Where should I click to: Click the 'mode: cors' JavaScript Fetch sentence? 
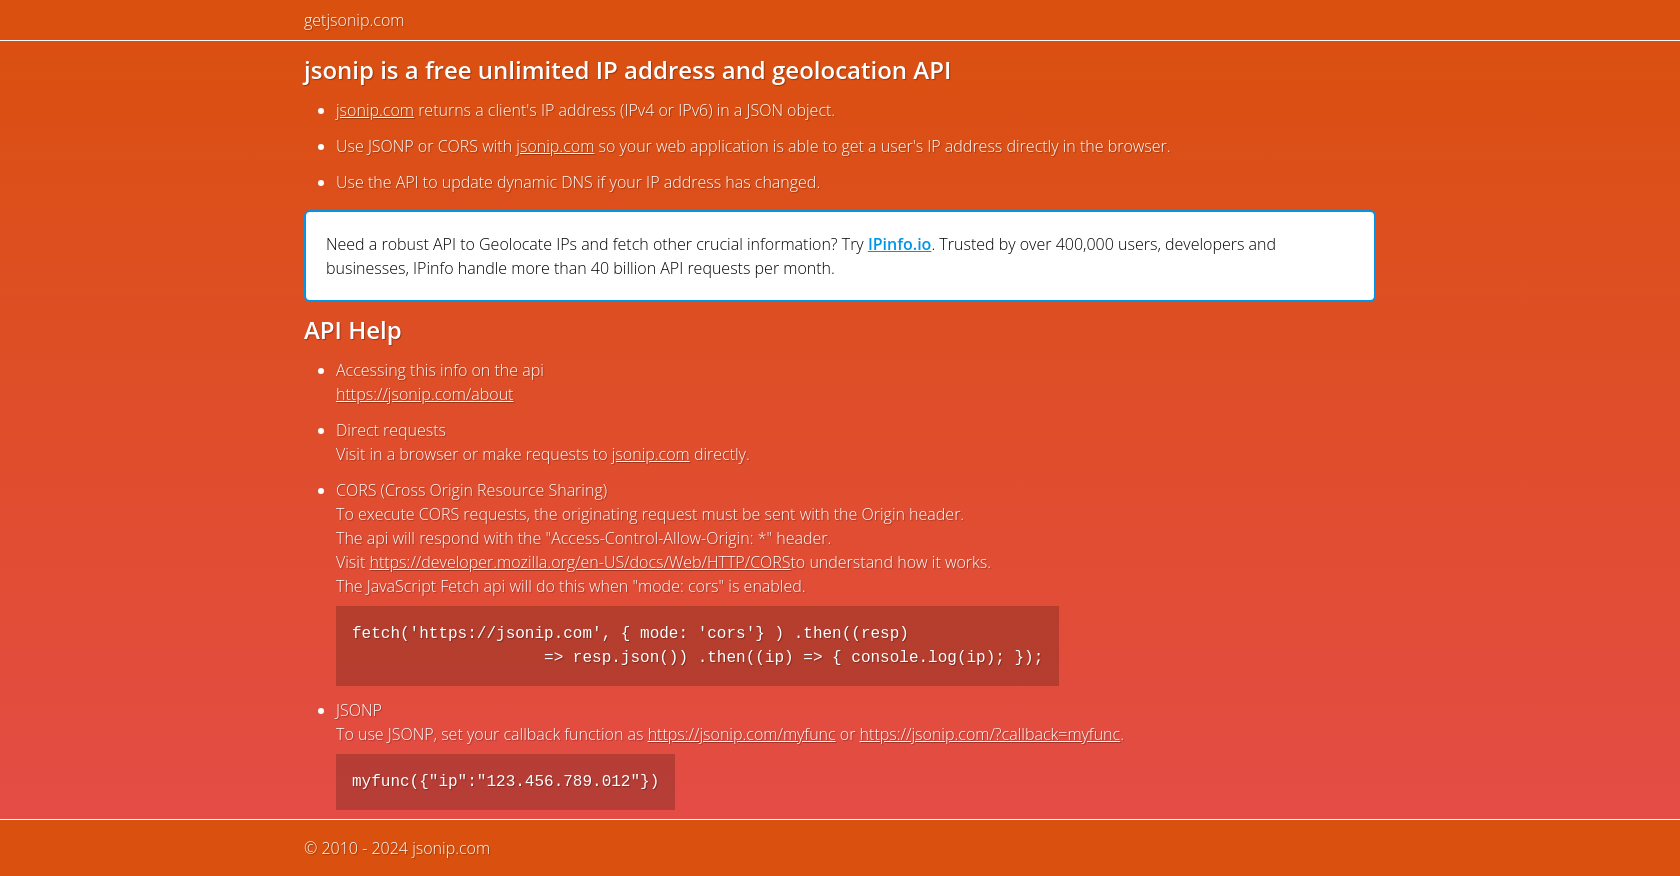(x=570, y=586)
